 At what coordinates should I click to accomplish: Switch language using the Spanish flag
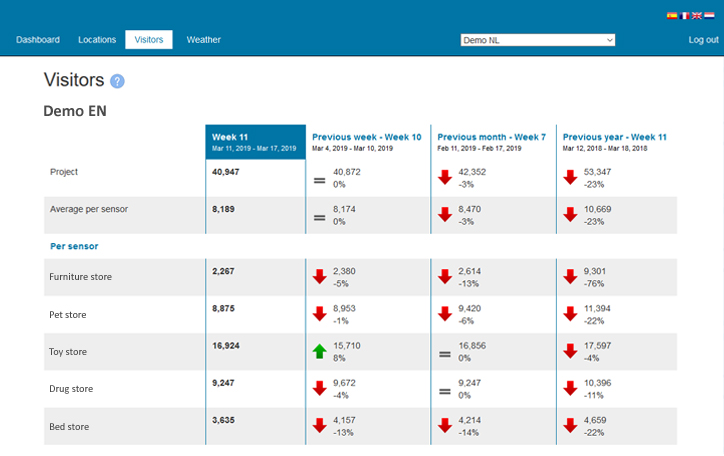[x=672, y=16]
